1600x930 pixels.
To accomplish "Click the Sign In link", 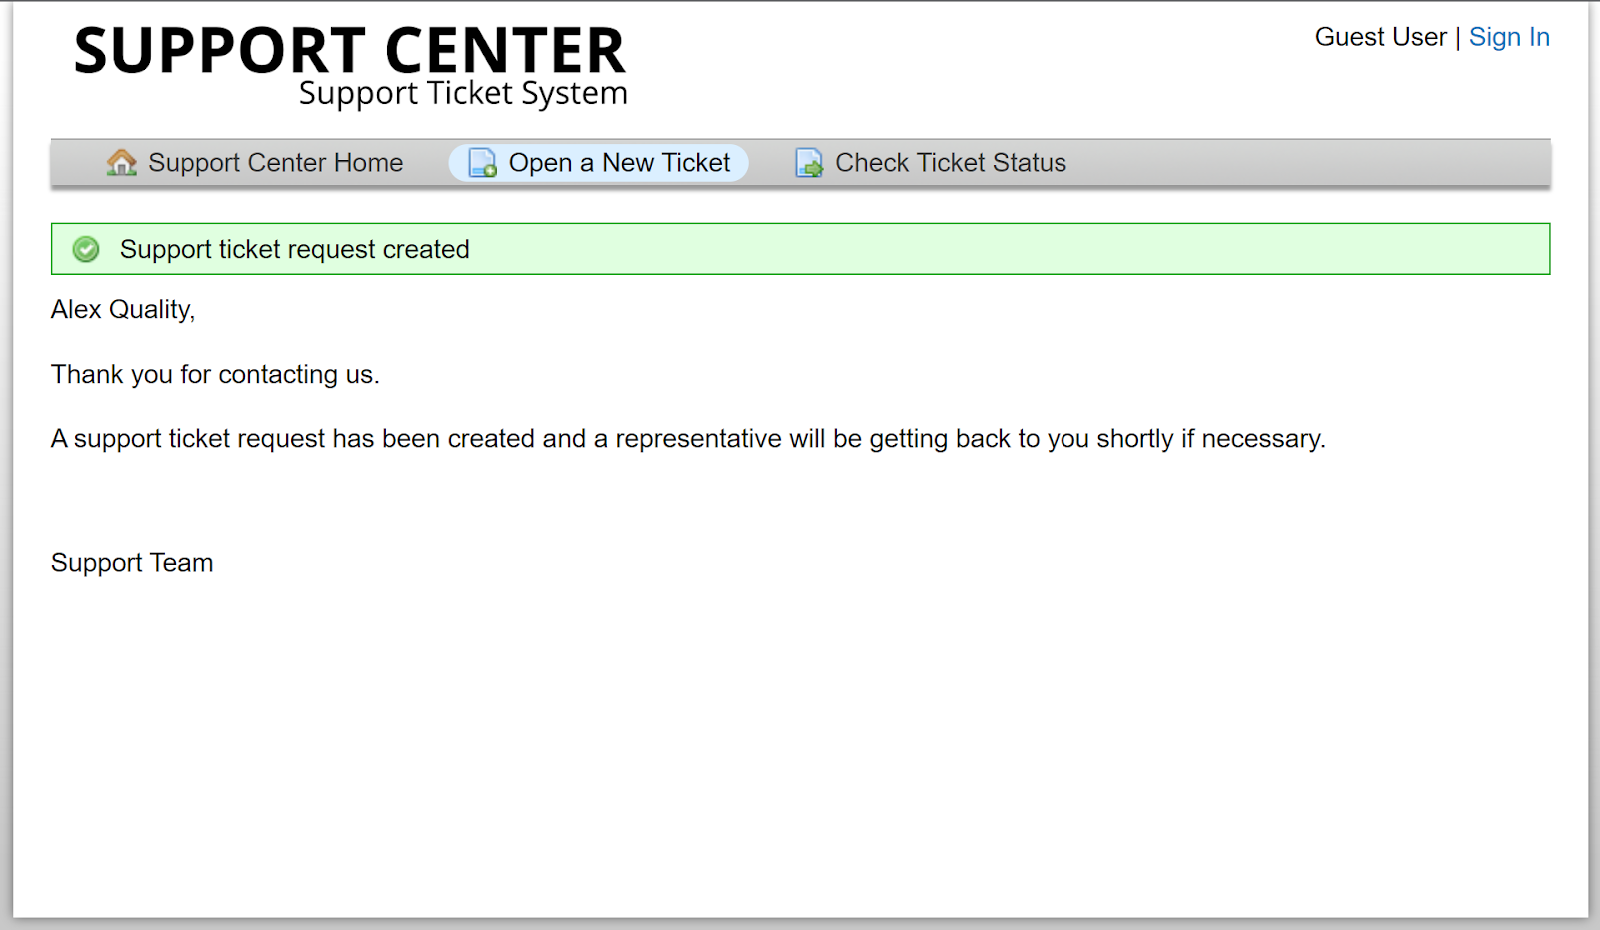I will 1509,37.
